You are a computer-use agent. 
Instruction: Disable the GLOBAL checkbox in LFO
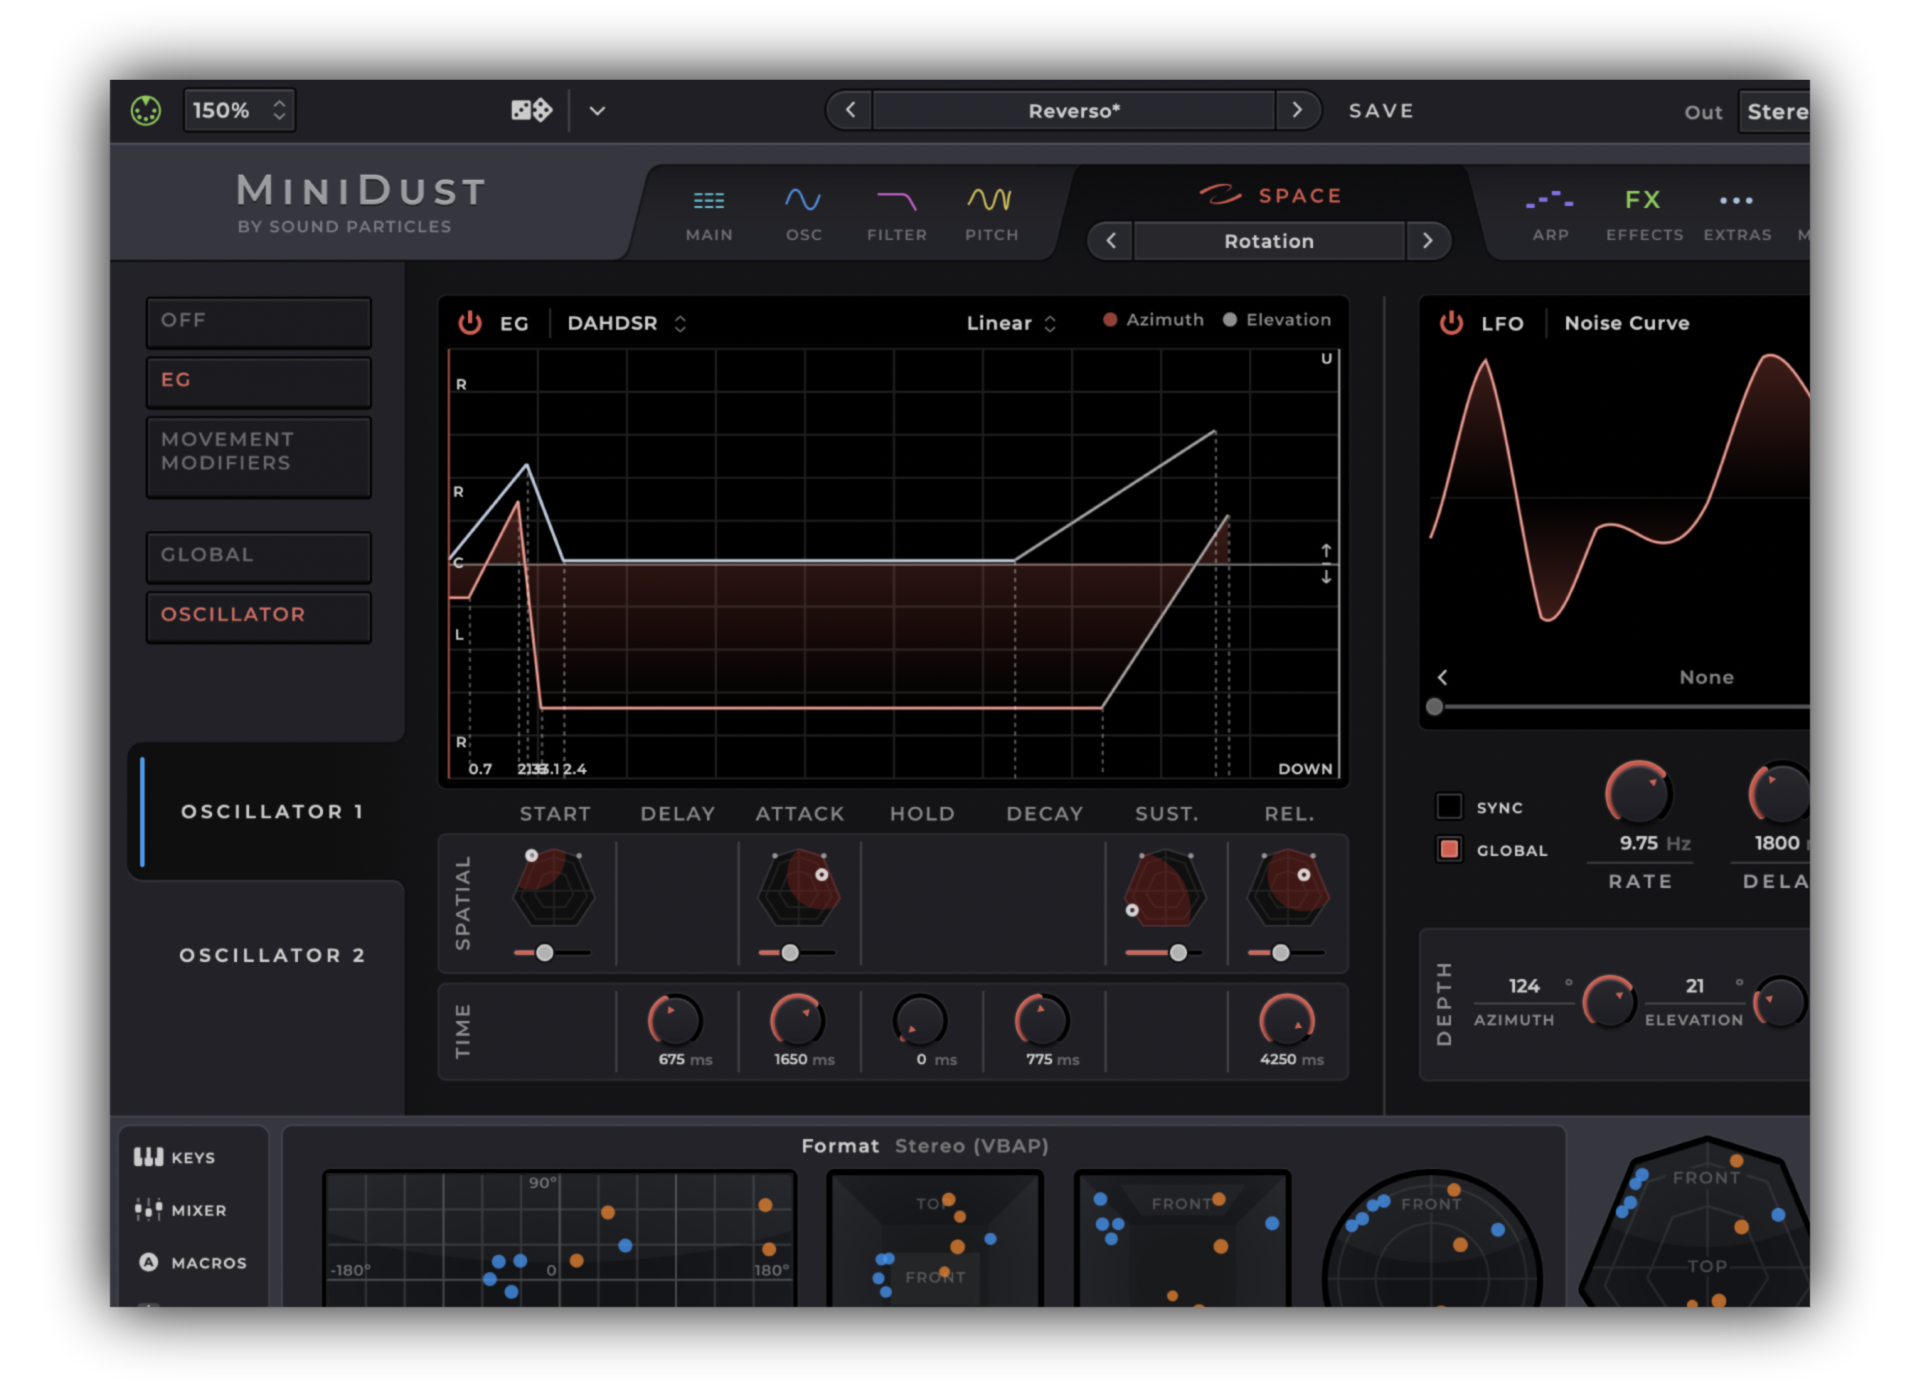click(x=1449, y=849)
